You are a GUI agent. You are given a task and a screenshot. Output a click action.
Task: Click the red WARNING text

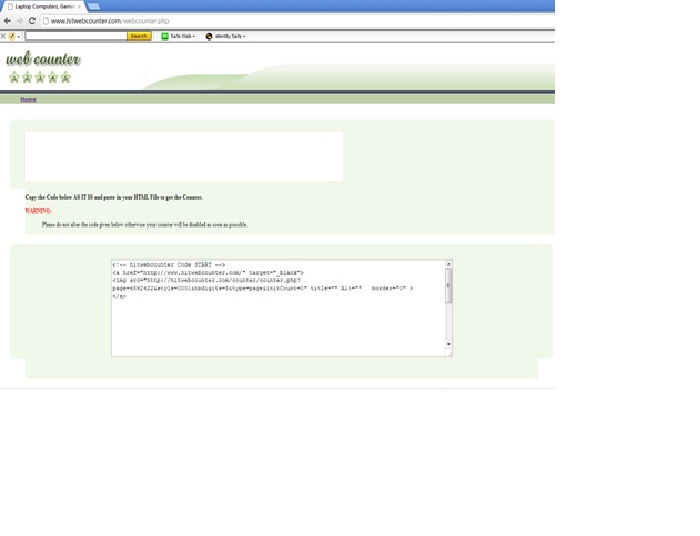tap(38, 211)
